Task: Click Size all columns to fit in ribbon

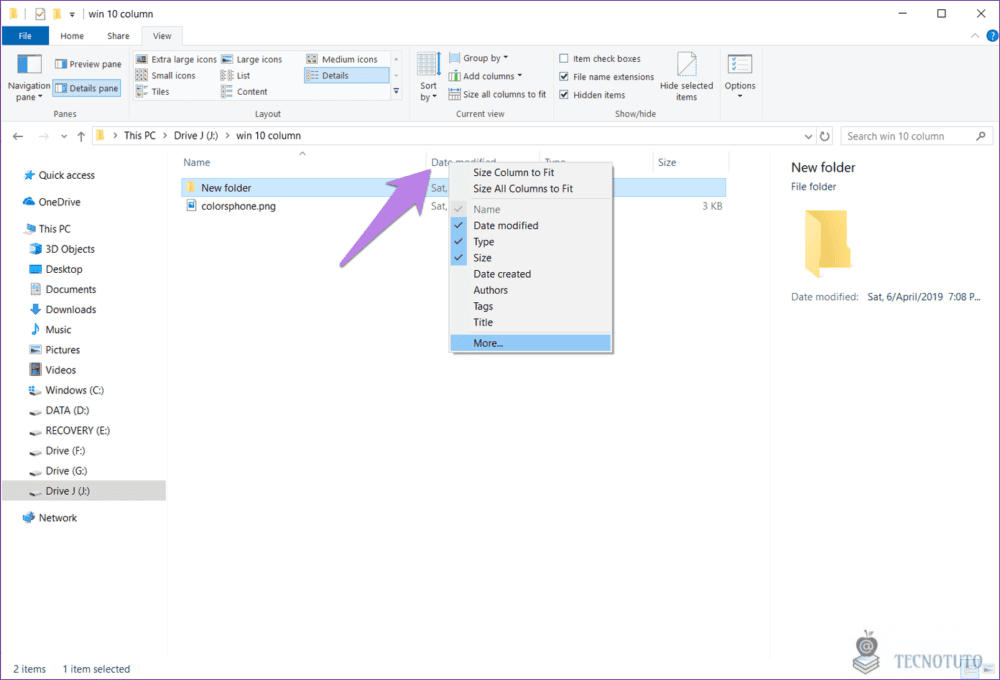Action: 497,94
